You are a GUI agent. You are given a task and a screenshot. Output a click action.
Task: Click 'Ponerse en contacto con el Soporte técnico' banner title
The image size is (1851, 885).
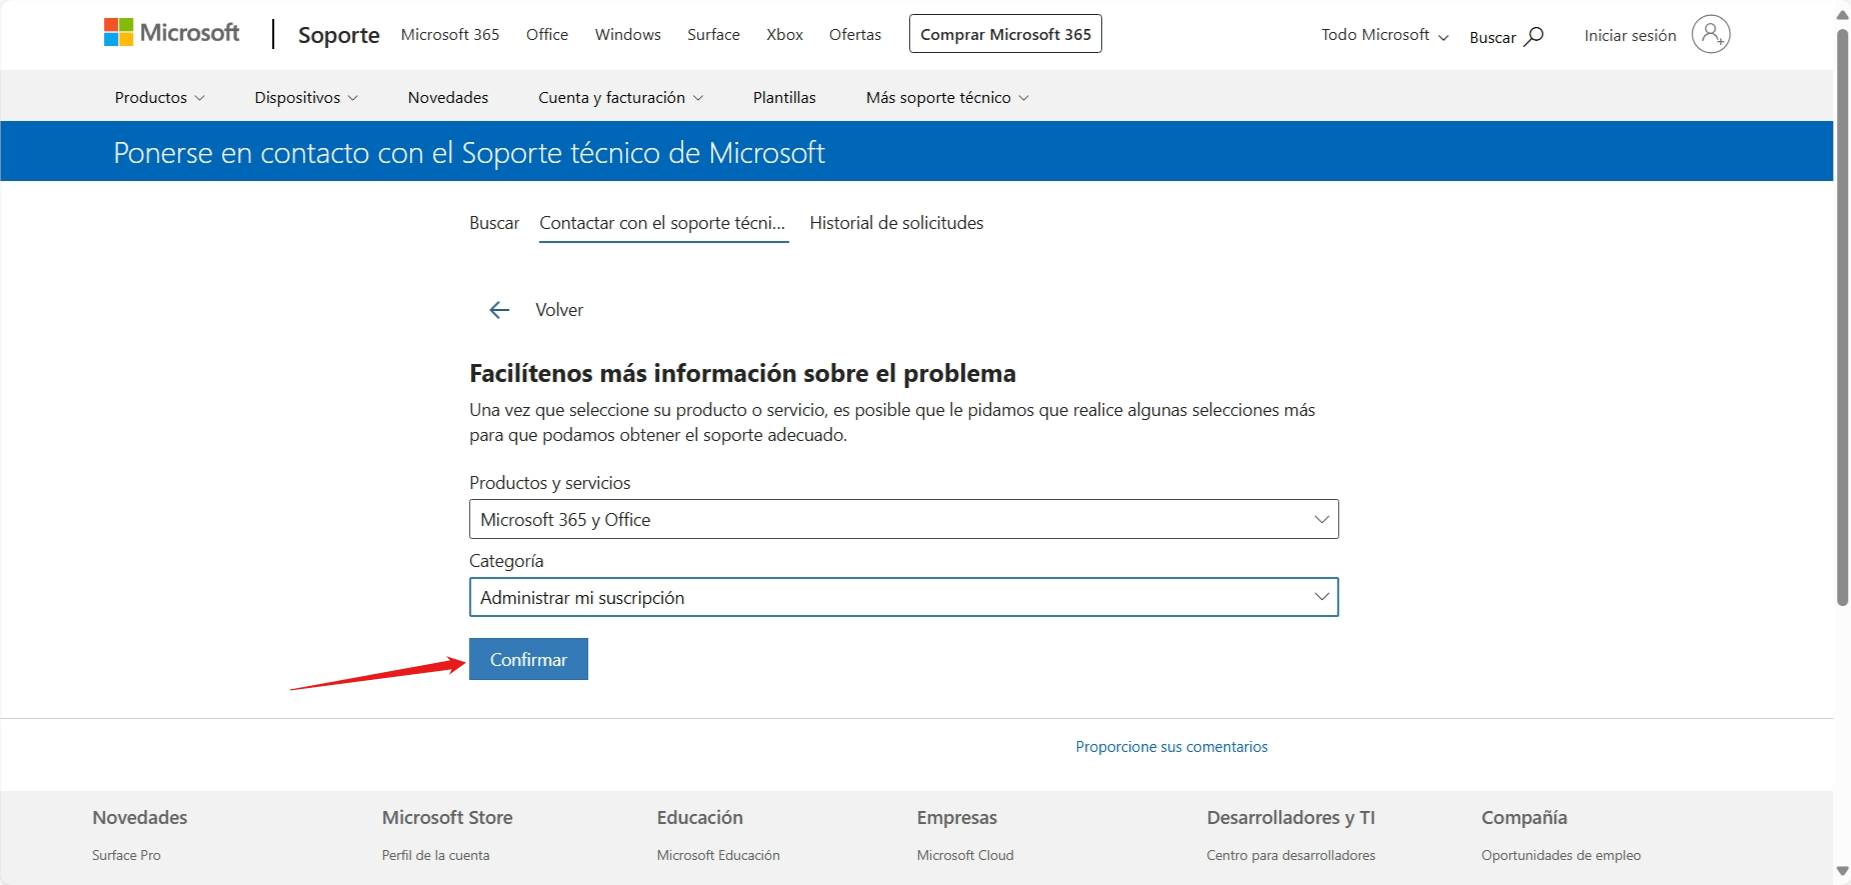click(x=469, y=153)
